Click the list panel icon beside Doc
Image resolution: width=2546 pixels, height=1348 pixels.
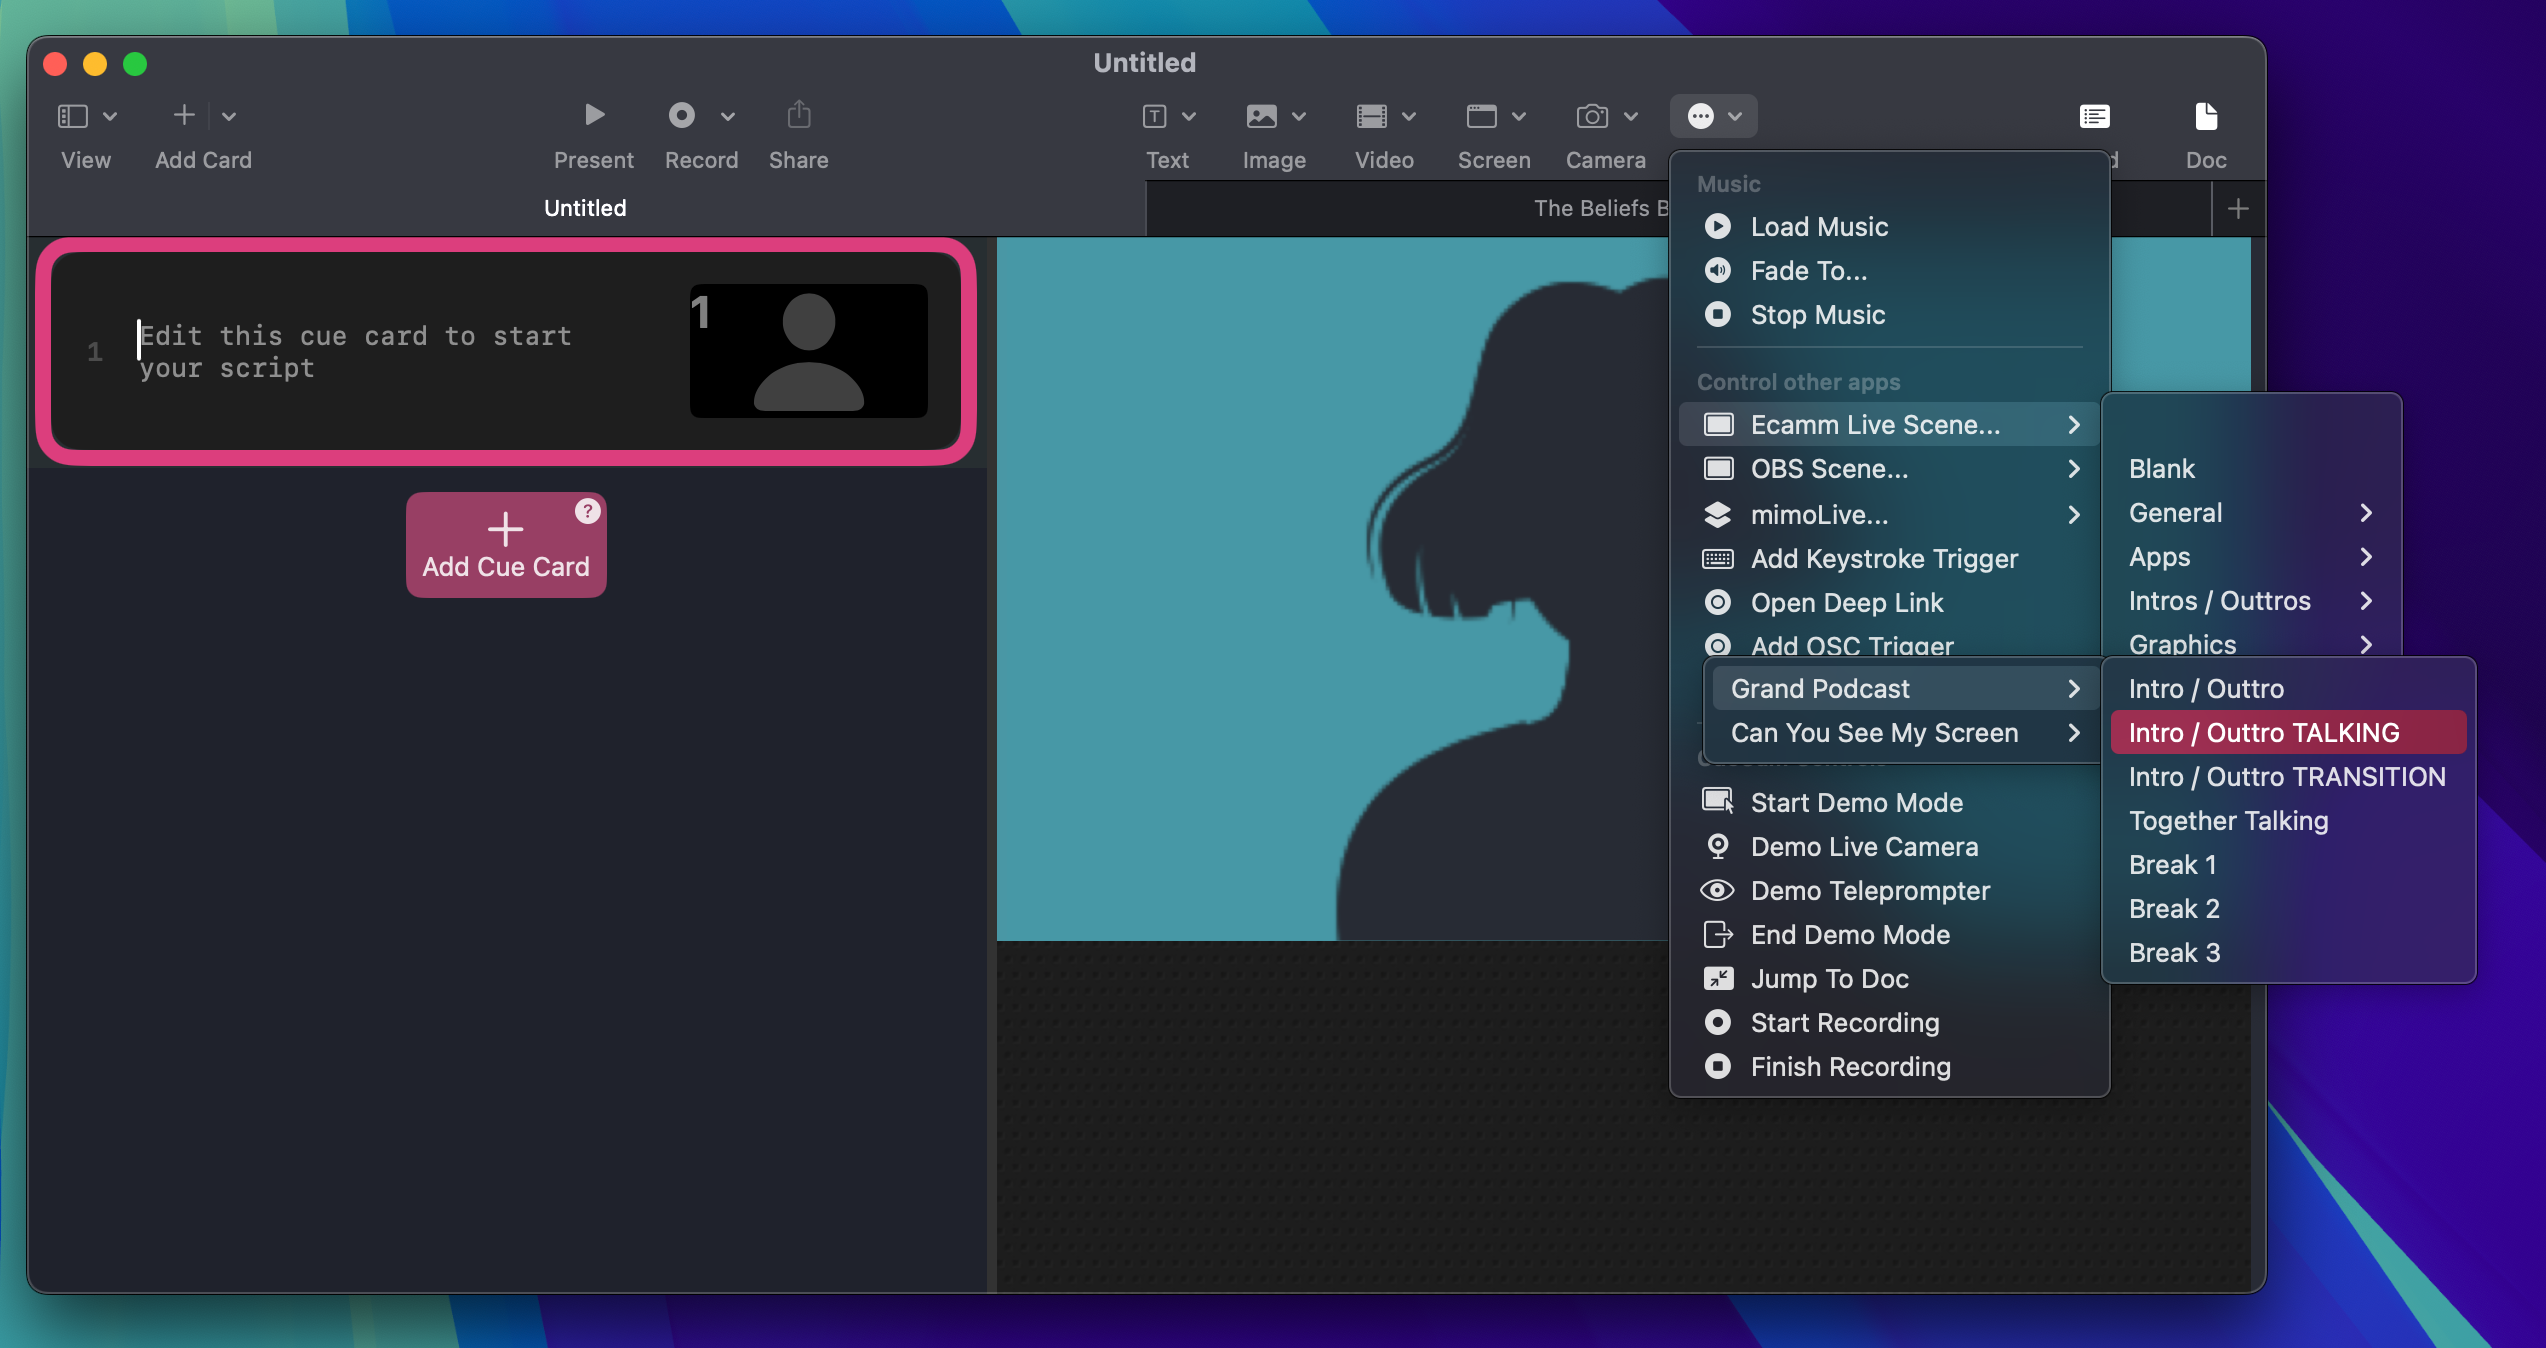tap(2095, 116)
